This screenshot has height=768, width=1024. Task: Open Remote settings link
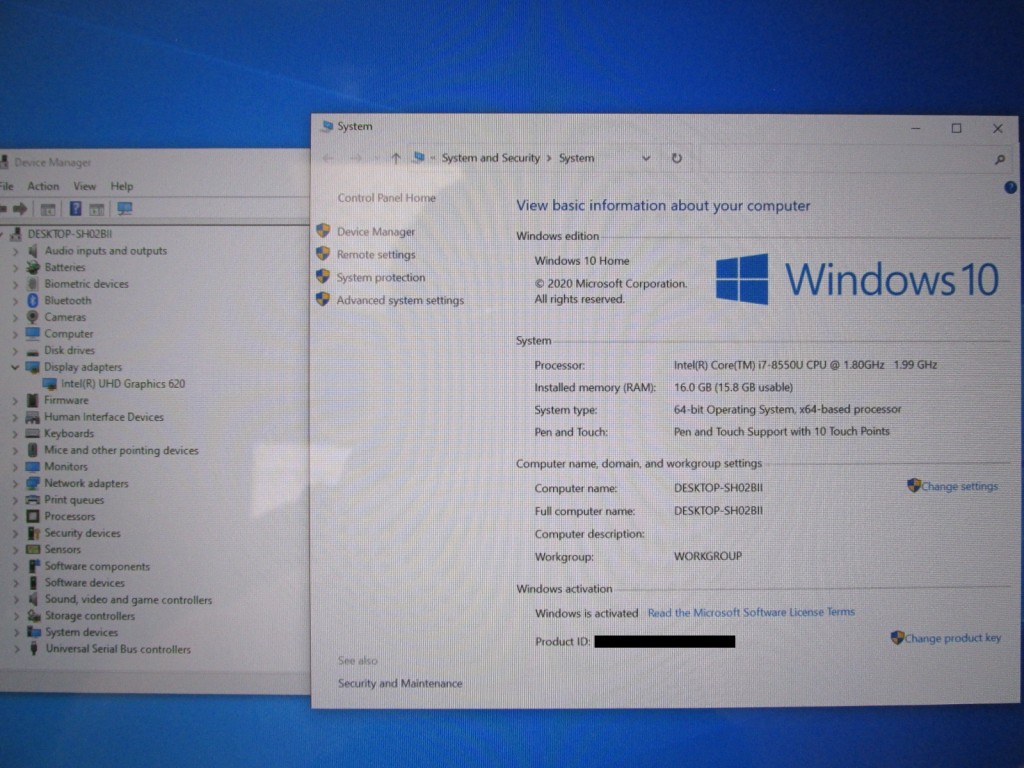coord(376,255)
